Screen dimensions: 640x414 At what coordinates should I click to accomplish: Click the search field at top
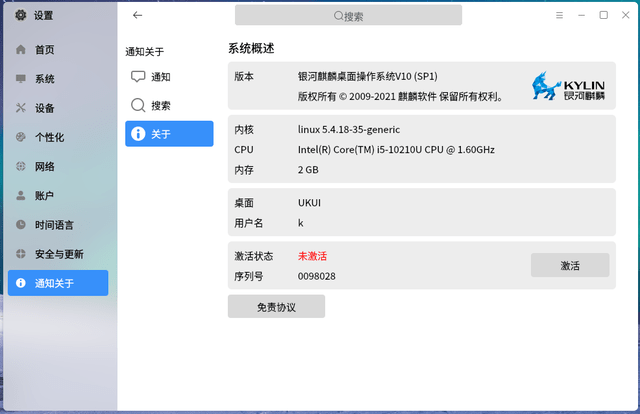(348, 16)
